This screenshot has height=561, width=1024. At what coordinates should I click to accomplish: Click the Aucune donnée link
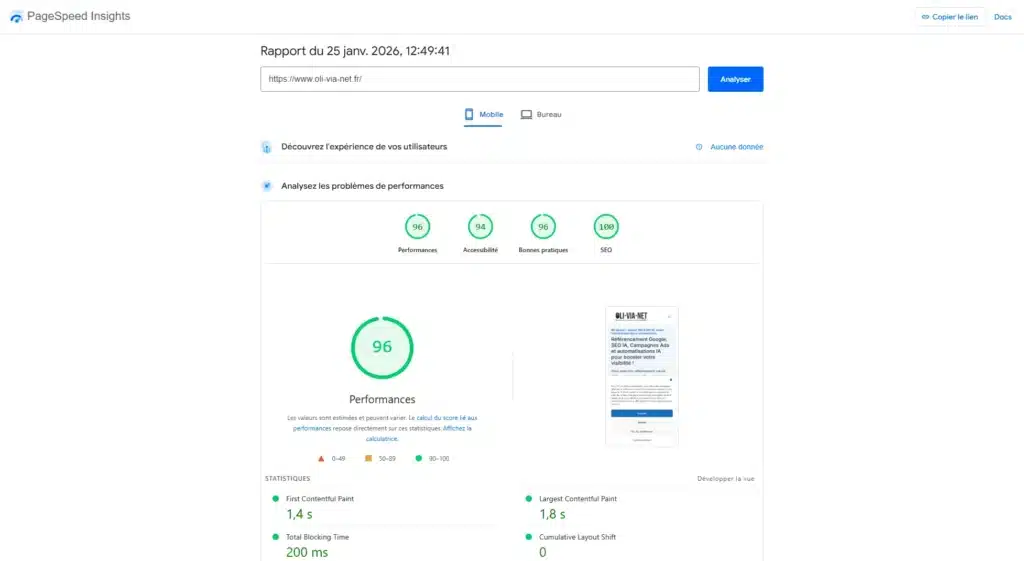click(737, 147)
